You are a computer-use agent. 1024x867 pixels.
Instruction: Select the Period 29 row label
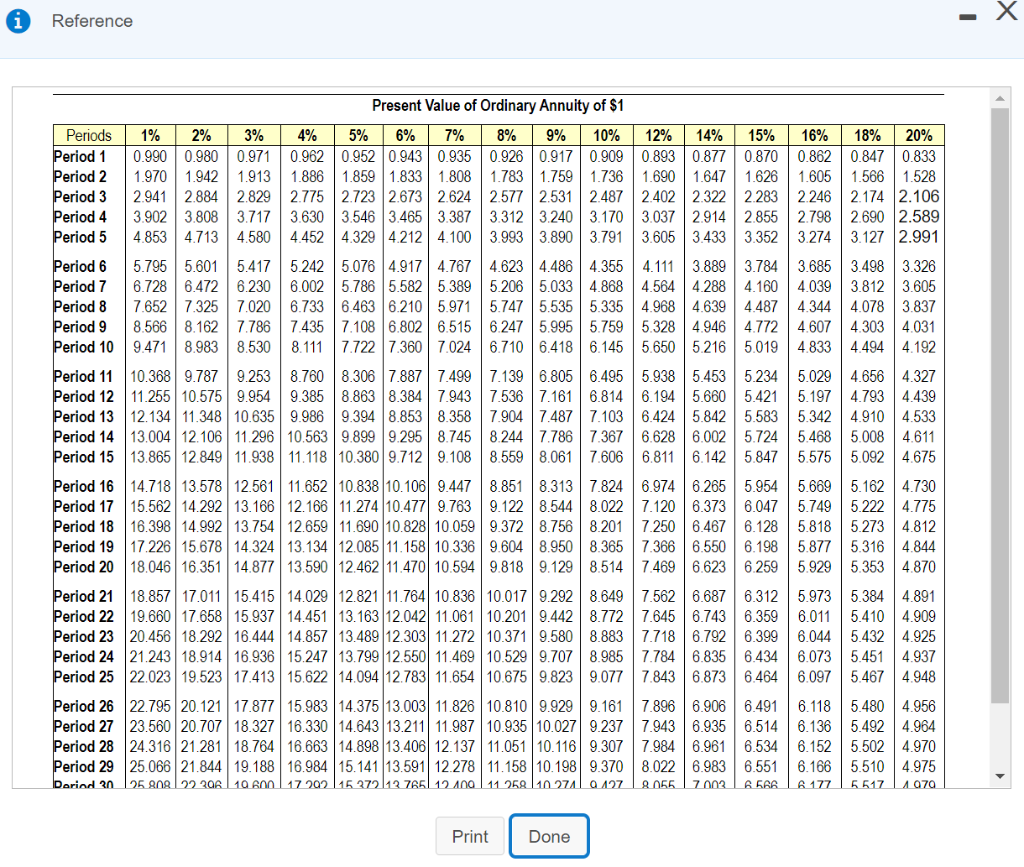click(x=84, y=766)
